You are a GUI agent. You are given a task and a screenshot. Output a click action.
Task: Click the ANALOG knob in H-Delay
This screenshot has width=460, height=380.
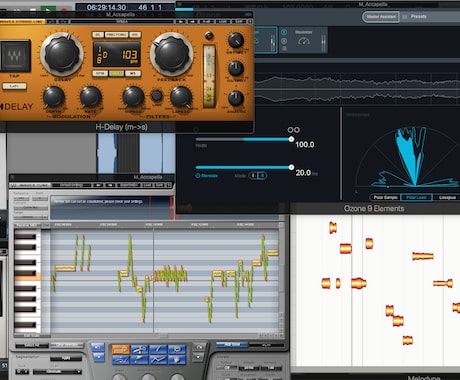coord(236,98)
